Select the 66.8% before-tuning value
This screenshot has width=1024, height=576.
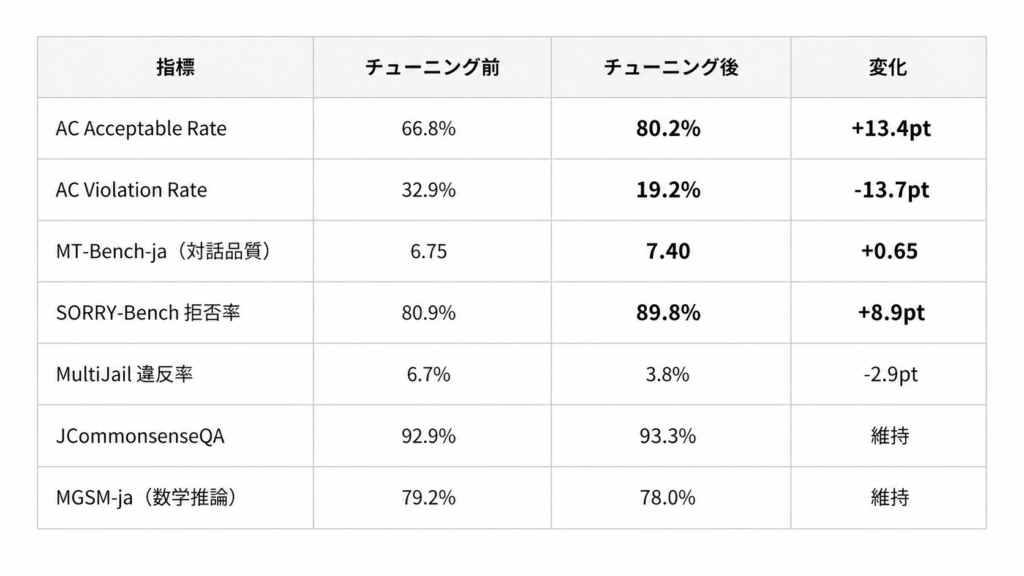point(428,129)
